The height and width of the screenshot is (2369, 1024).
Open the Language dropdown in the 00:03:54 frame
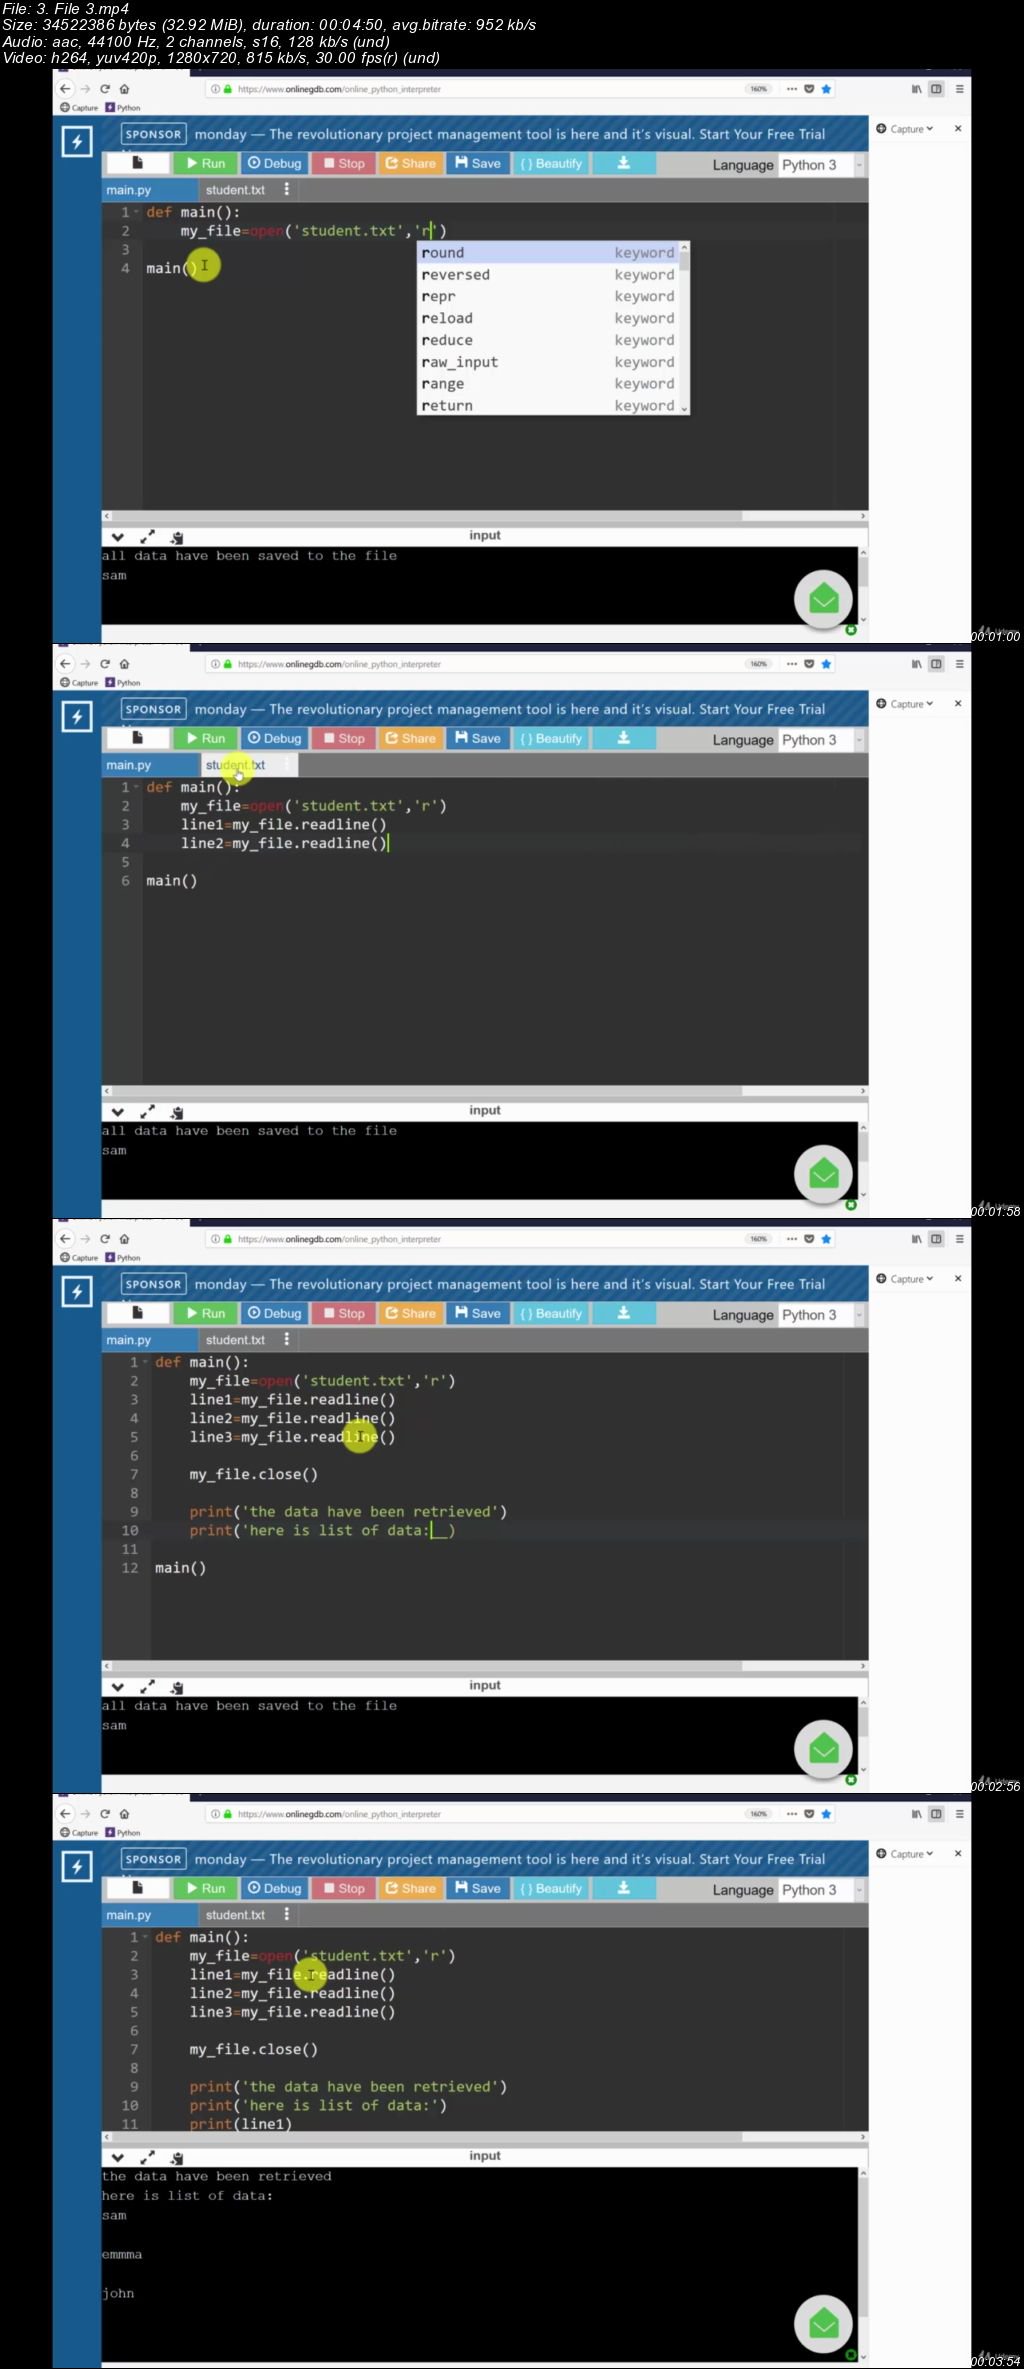[x=820, y=1890]
